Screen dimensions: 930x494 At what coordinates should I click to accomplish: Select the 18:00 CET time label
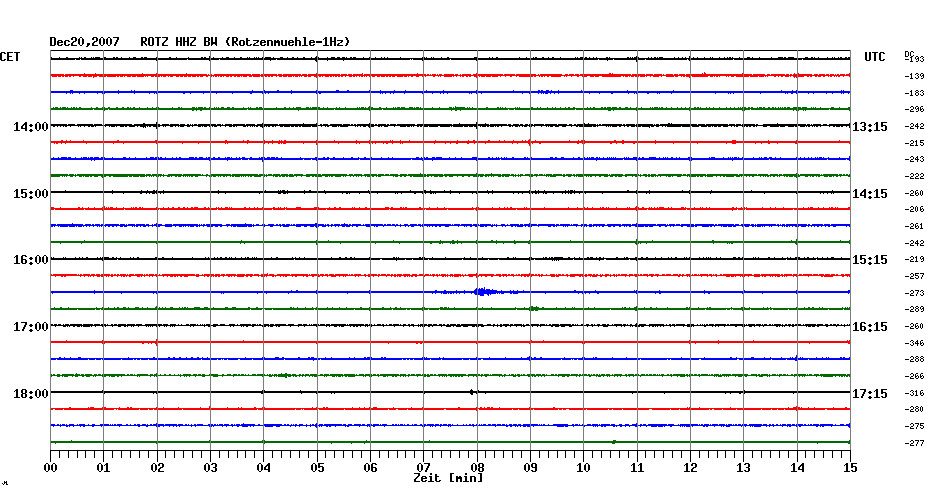pyautogui.click(x=31, y=394)
